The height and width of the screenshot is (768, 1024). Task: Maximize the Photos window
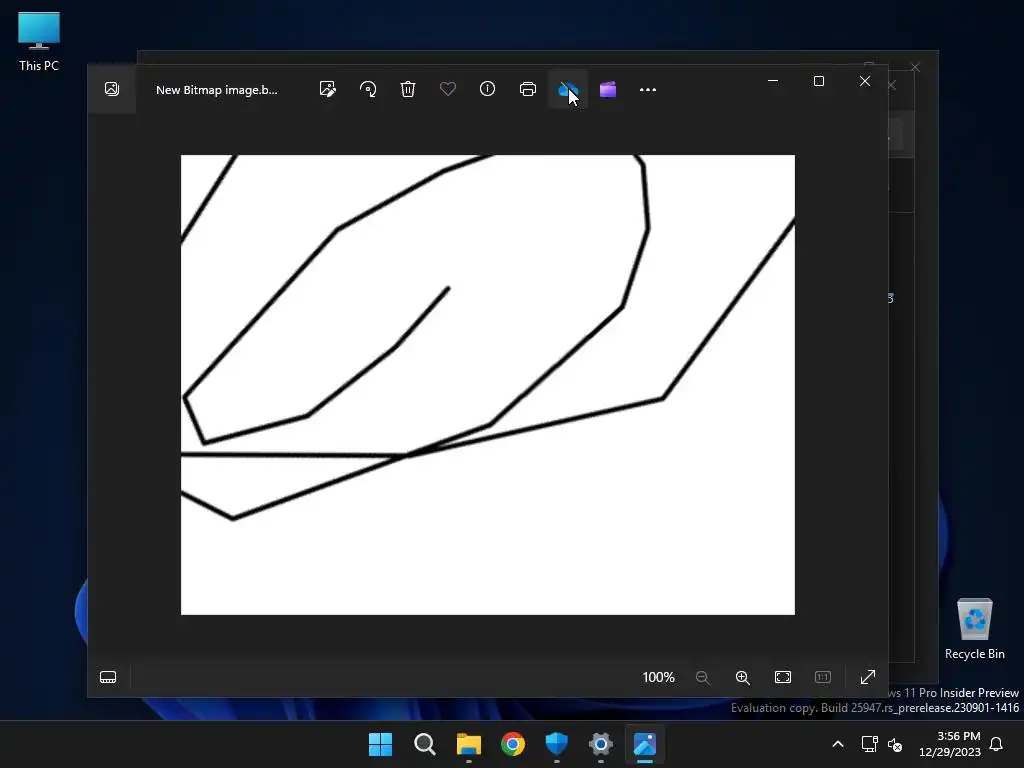(819, 81)
